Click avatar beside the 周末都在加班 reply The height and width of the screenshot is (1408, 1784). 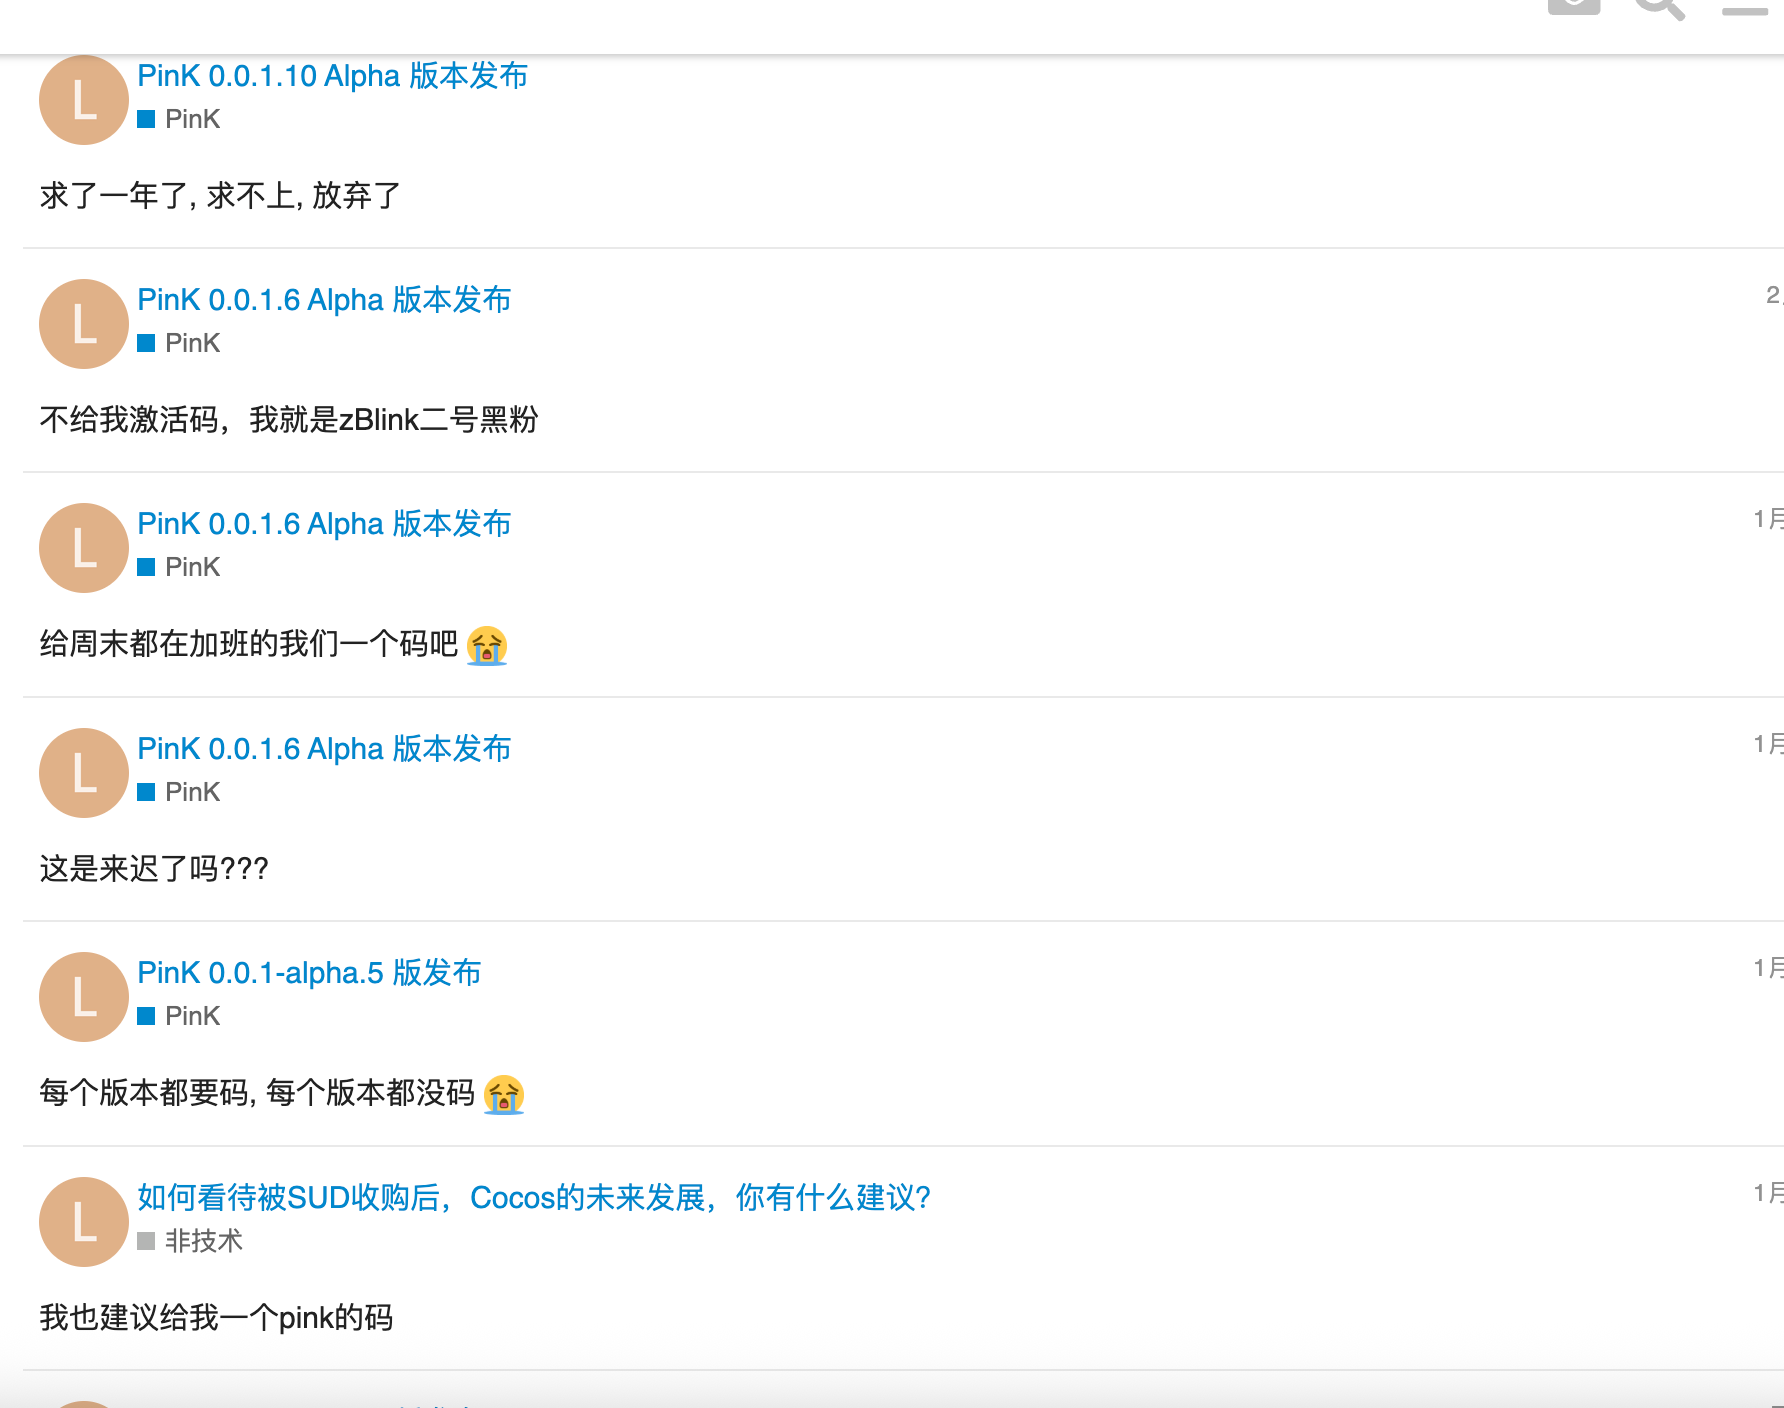click(x=84, y=548)
